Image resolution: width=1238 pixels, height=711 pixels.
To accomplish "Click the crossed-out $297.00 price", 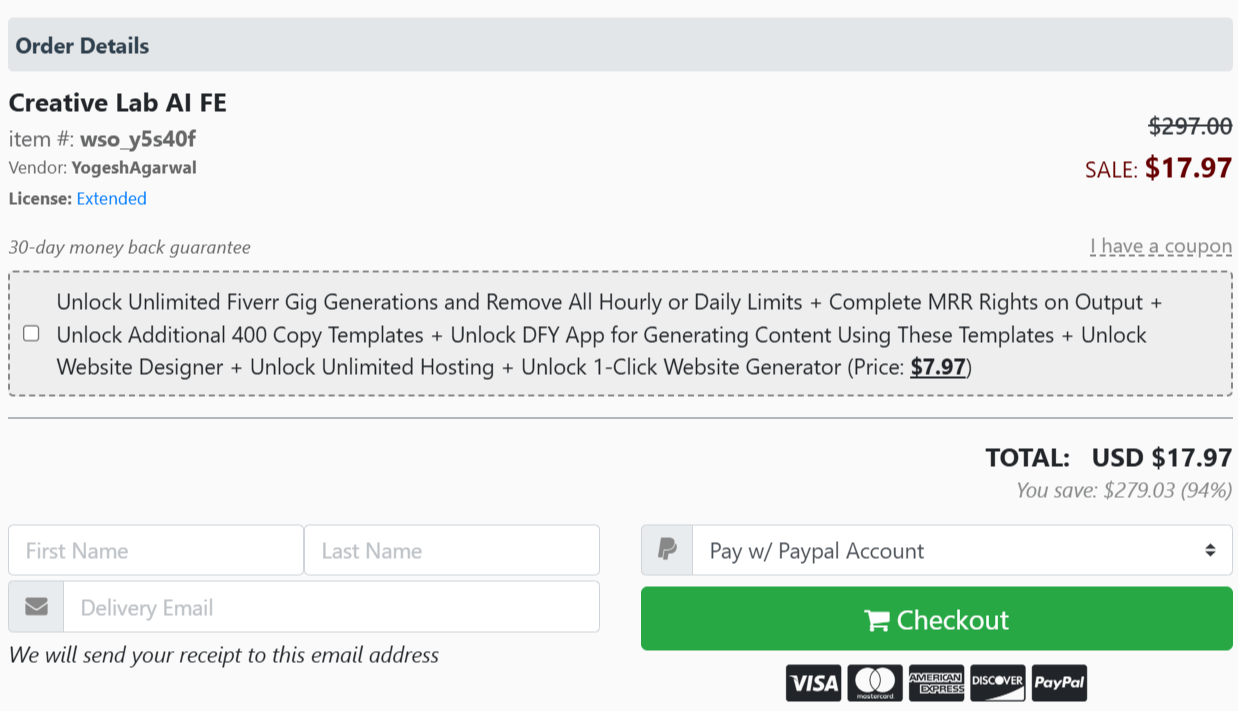I will click(1190, 126).
